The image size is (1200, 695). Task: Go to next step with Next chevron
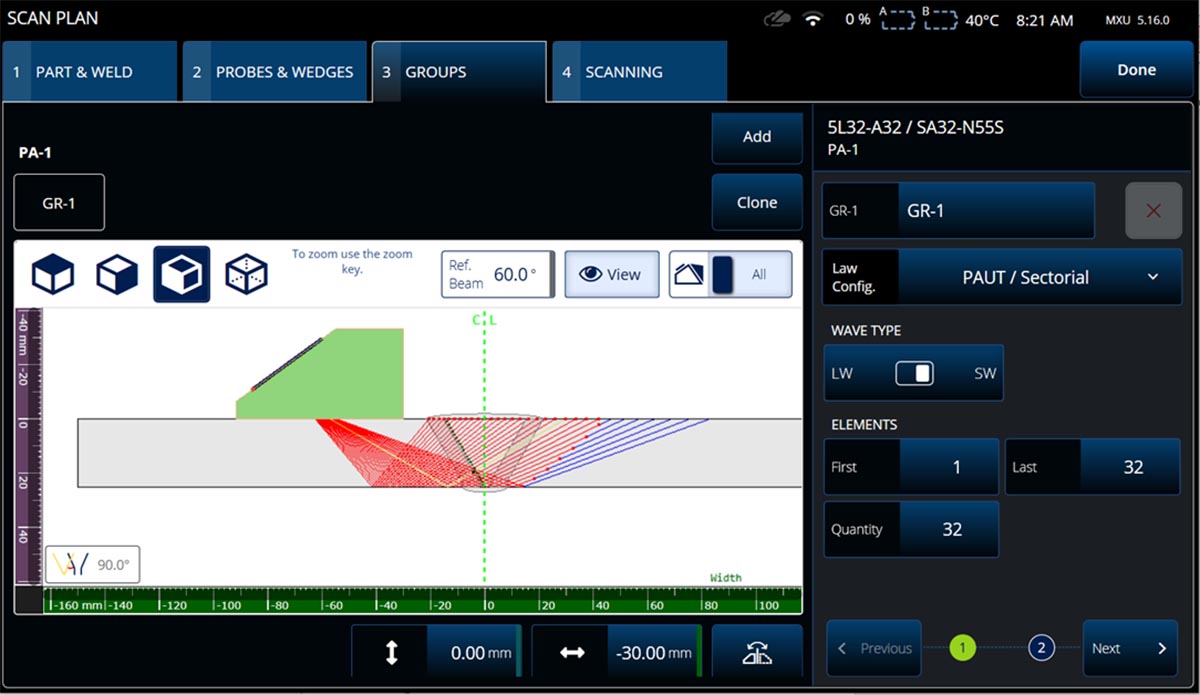pyautogui.click(x=1129, y=648)
